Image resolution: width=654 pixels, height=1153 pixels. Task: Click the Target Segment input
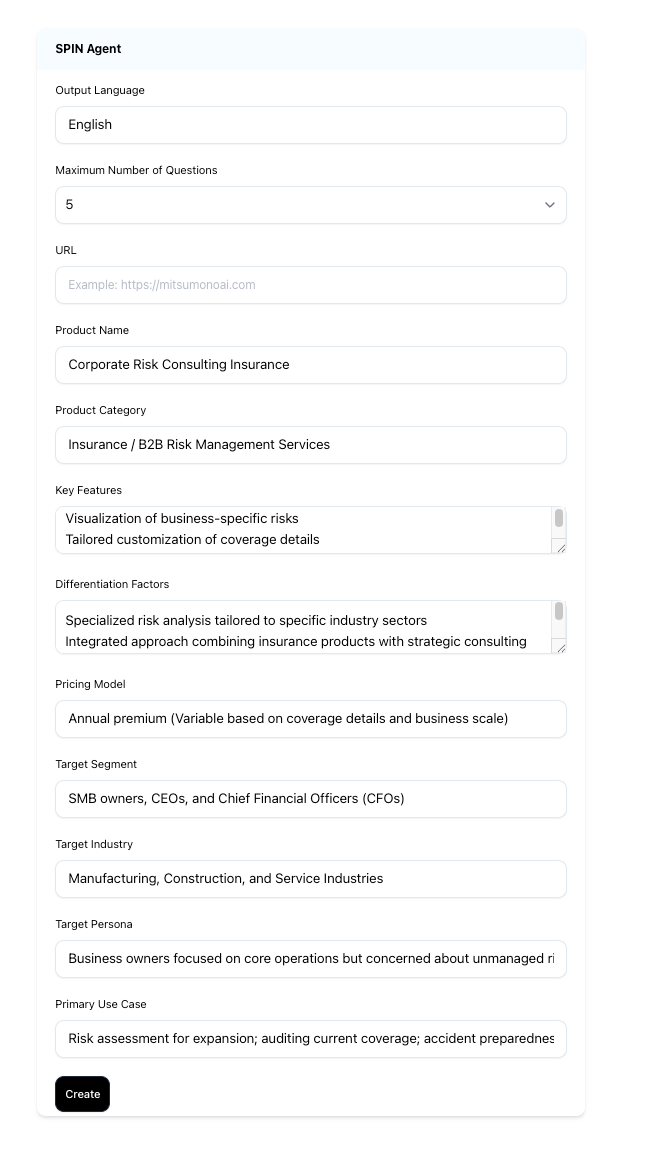pyautogui.click(x=310, y=799)
